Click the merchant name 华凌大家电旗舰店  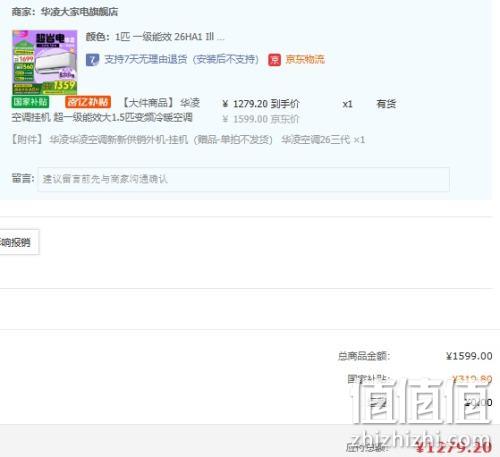[79, 12]
